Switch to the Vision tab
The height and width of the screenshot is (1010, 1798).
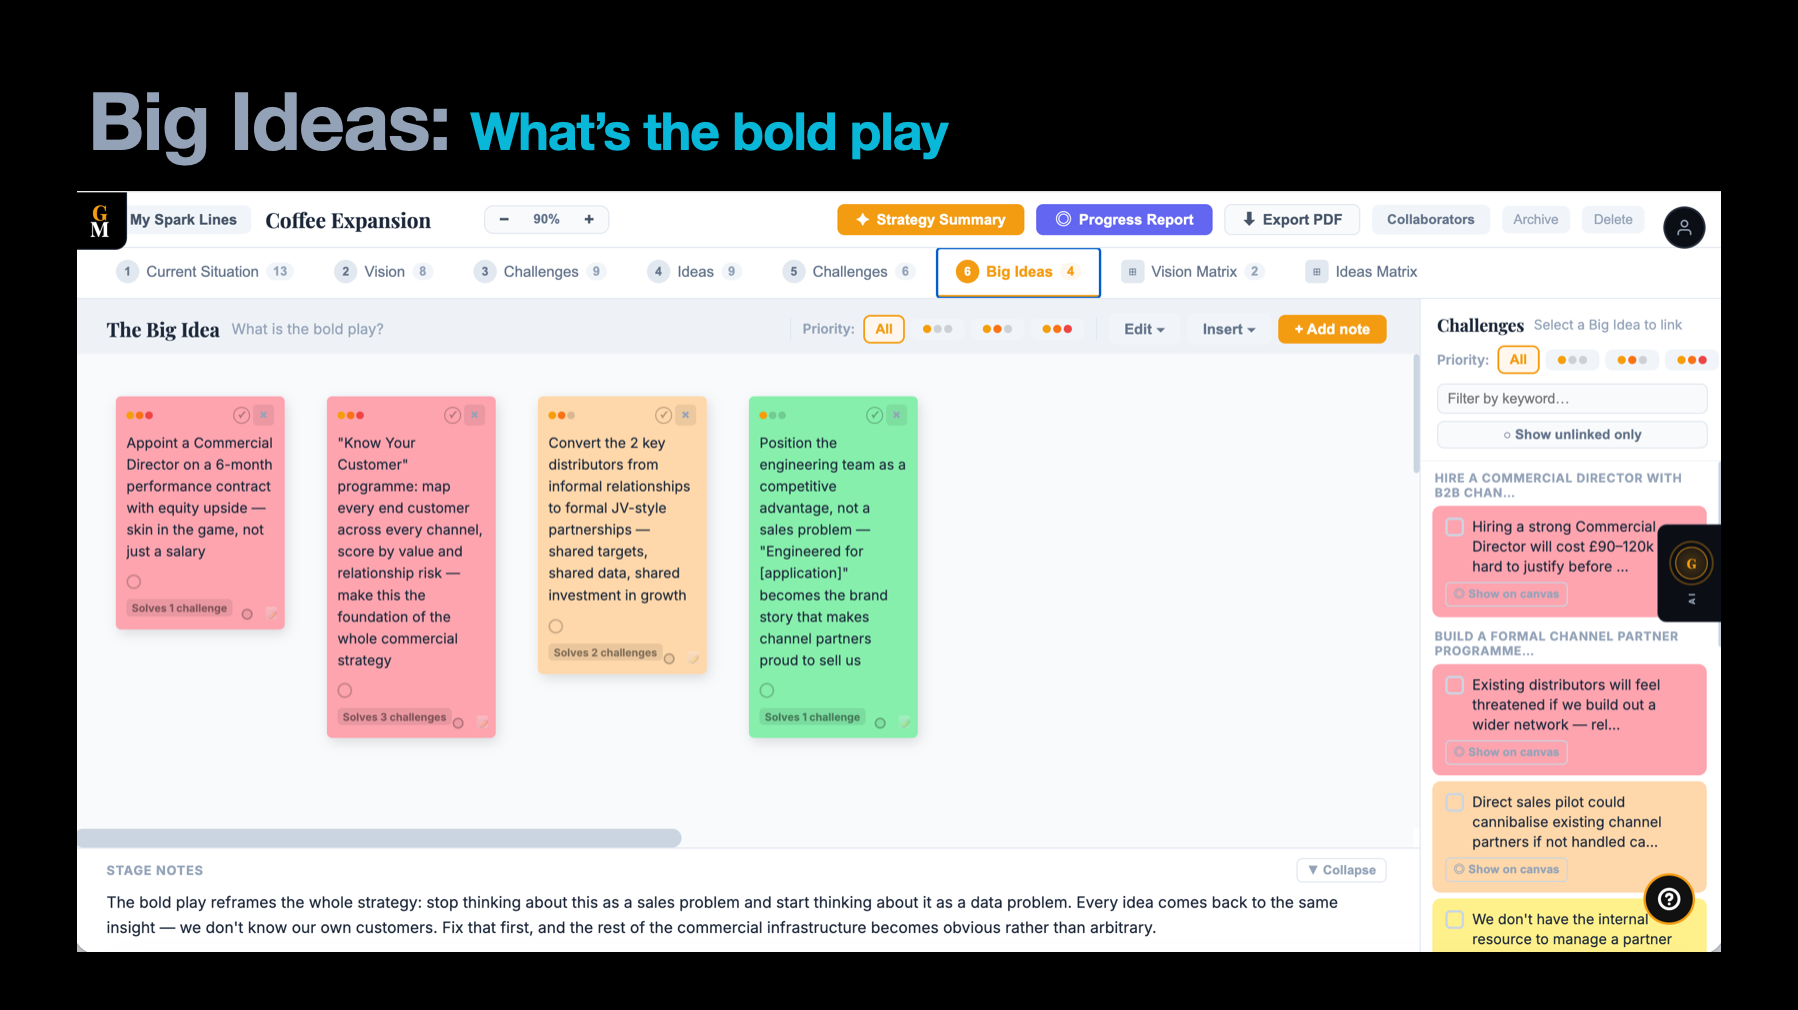tap(384, 272)
